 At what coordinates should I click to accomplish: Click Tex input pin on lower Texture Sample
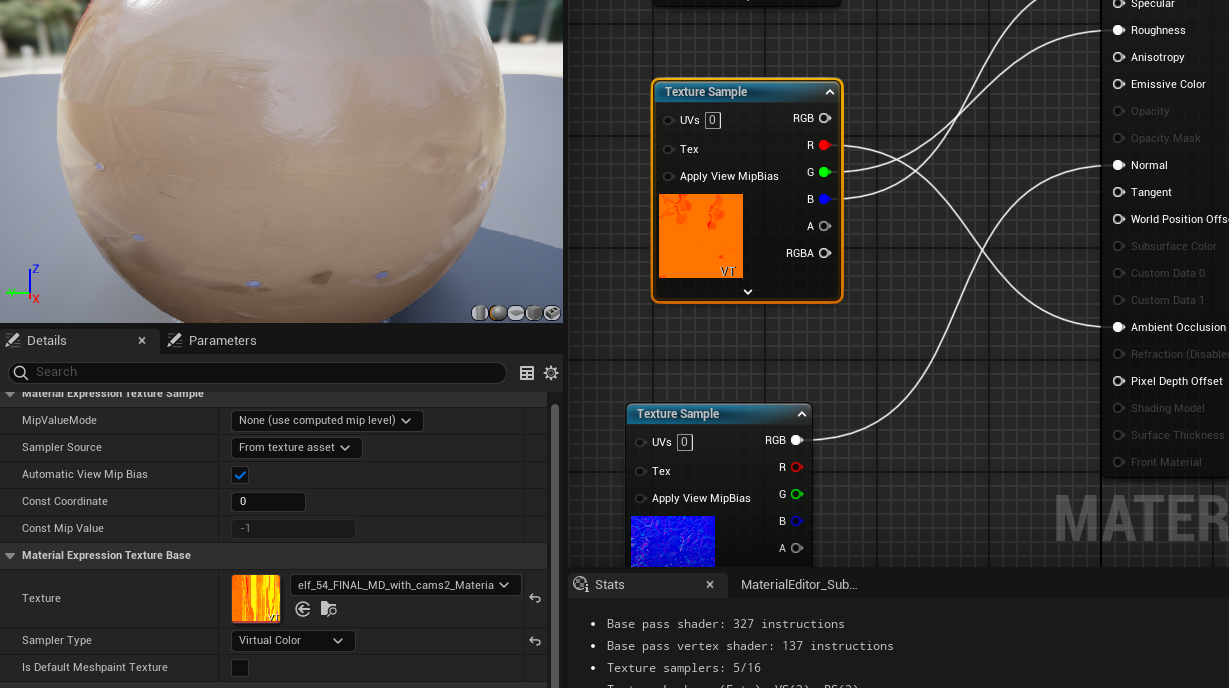[x=640, y=471]
